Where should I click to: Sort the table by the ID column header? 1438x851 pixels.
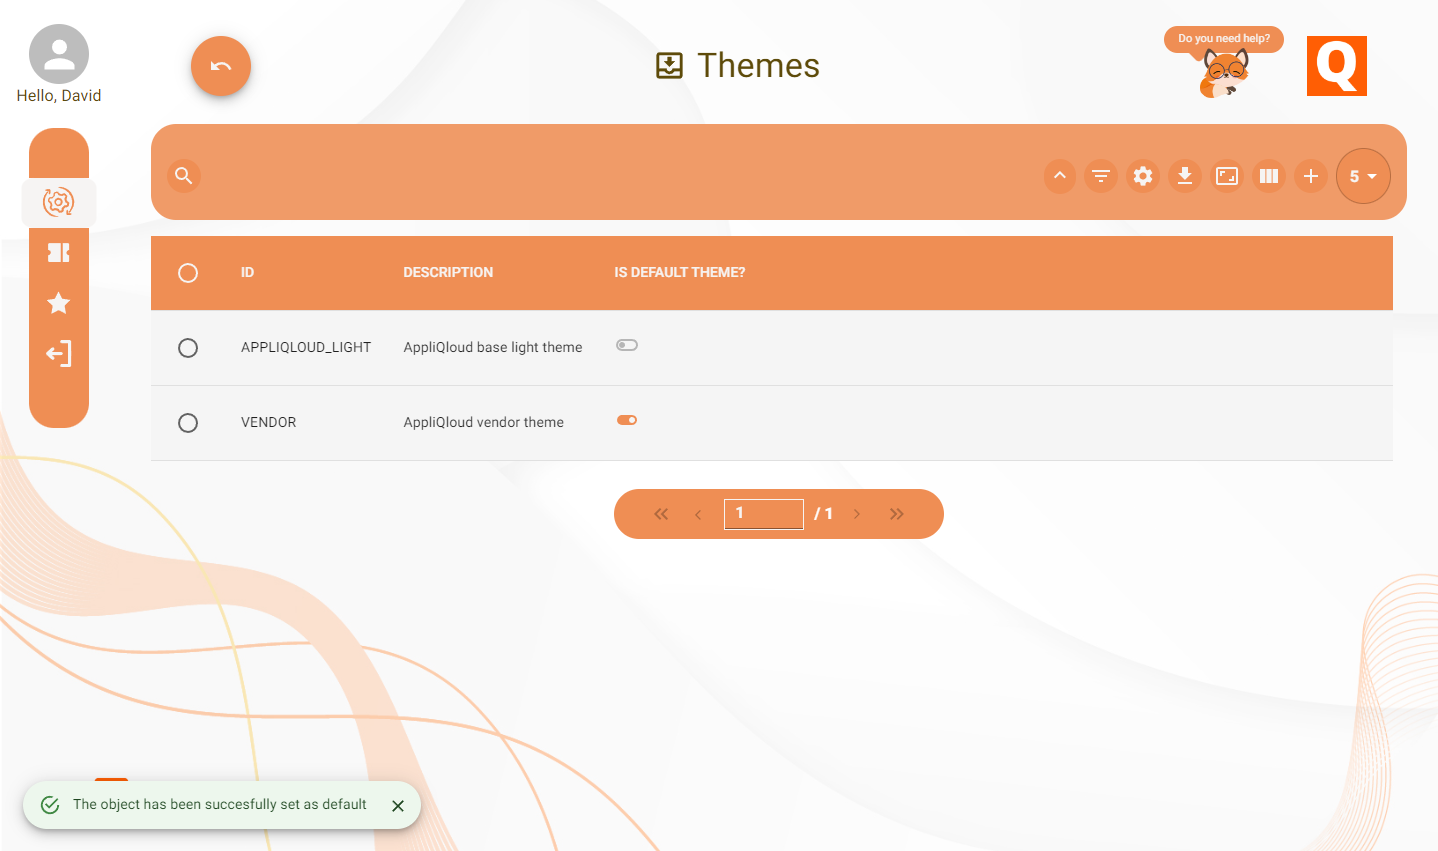(x=247, y=272)
